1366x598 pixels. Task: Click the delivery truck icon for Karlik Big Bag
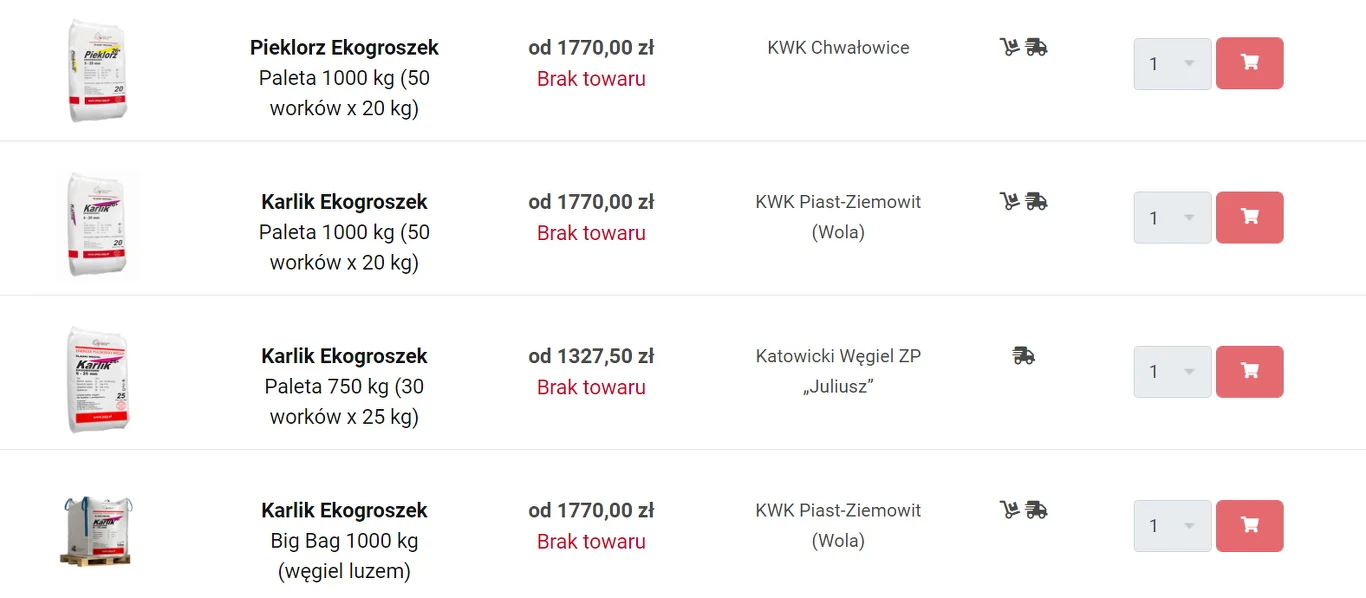tap(1037, 509)
